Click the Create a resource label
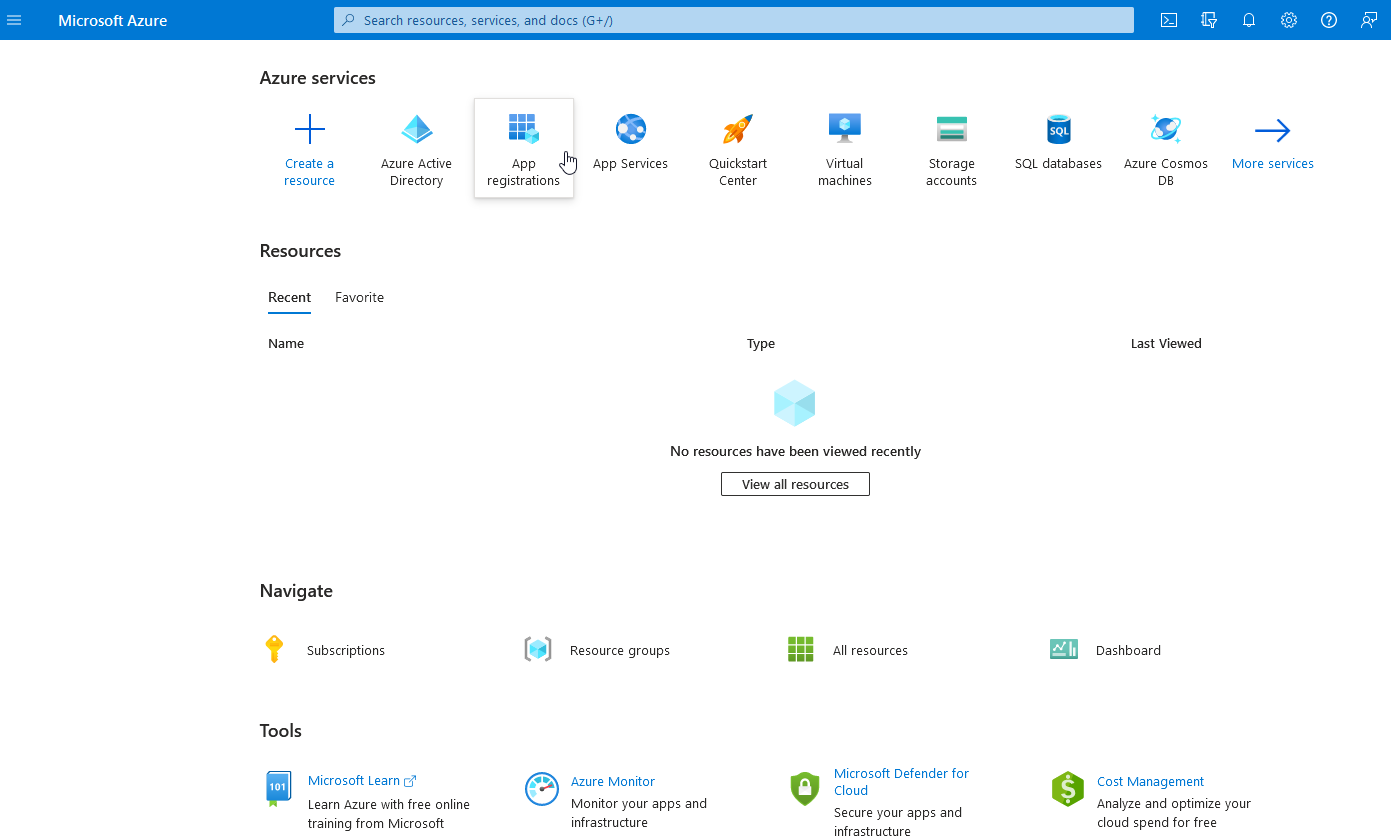 coord(309,172)
